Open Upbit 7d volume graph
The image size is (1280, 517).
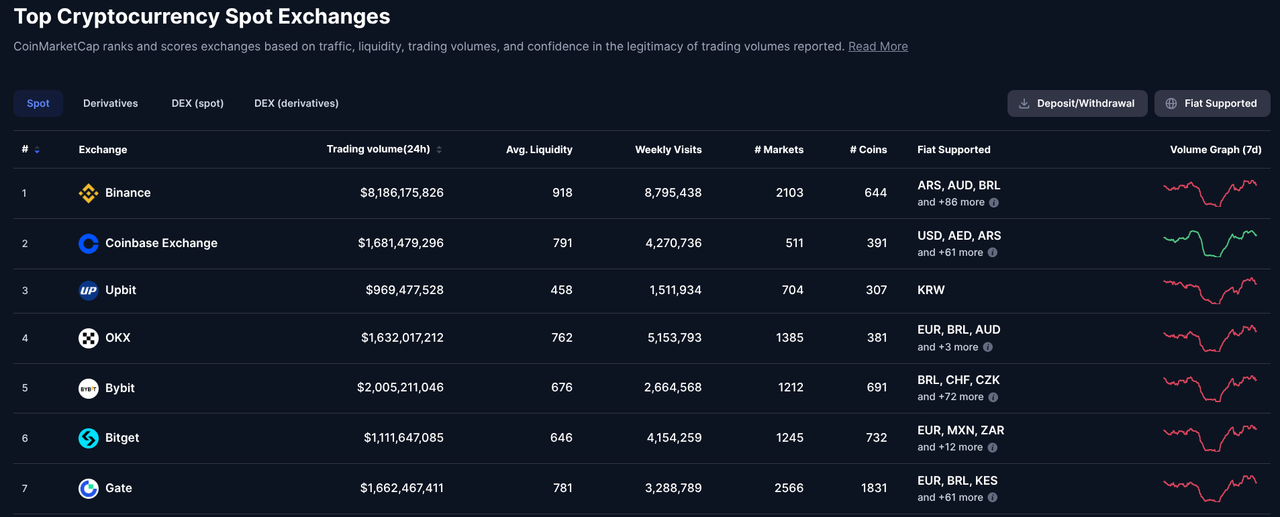1210,290
